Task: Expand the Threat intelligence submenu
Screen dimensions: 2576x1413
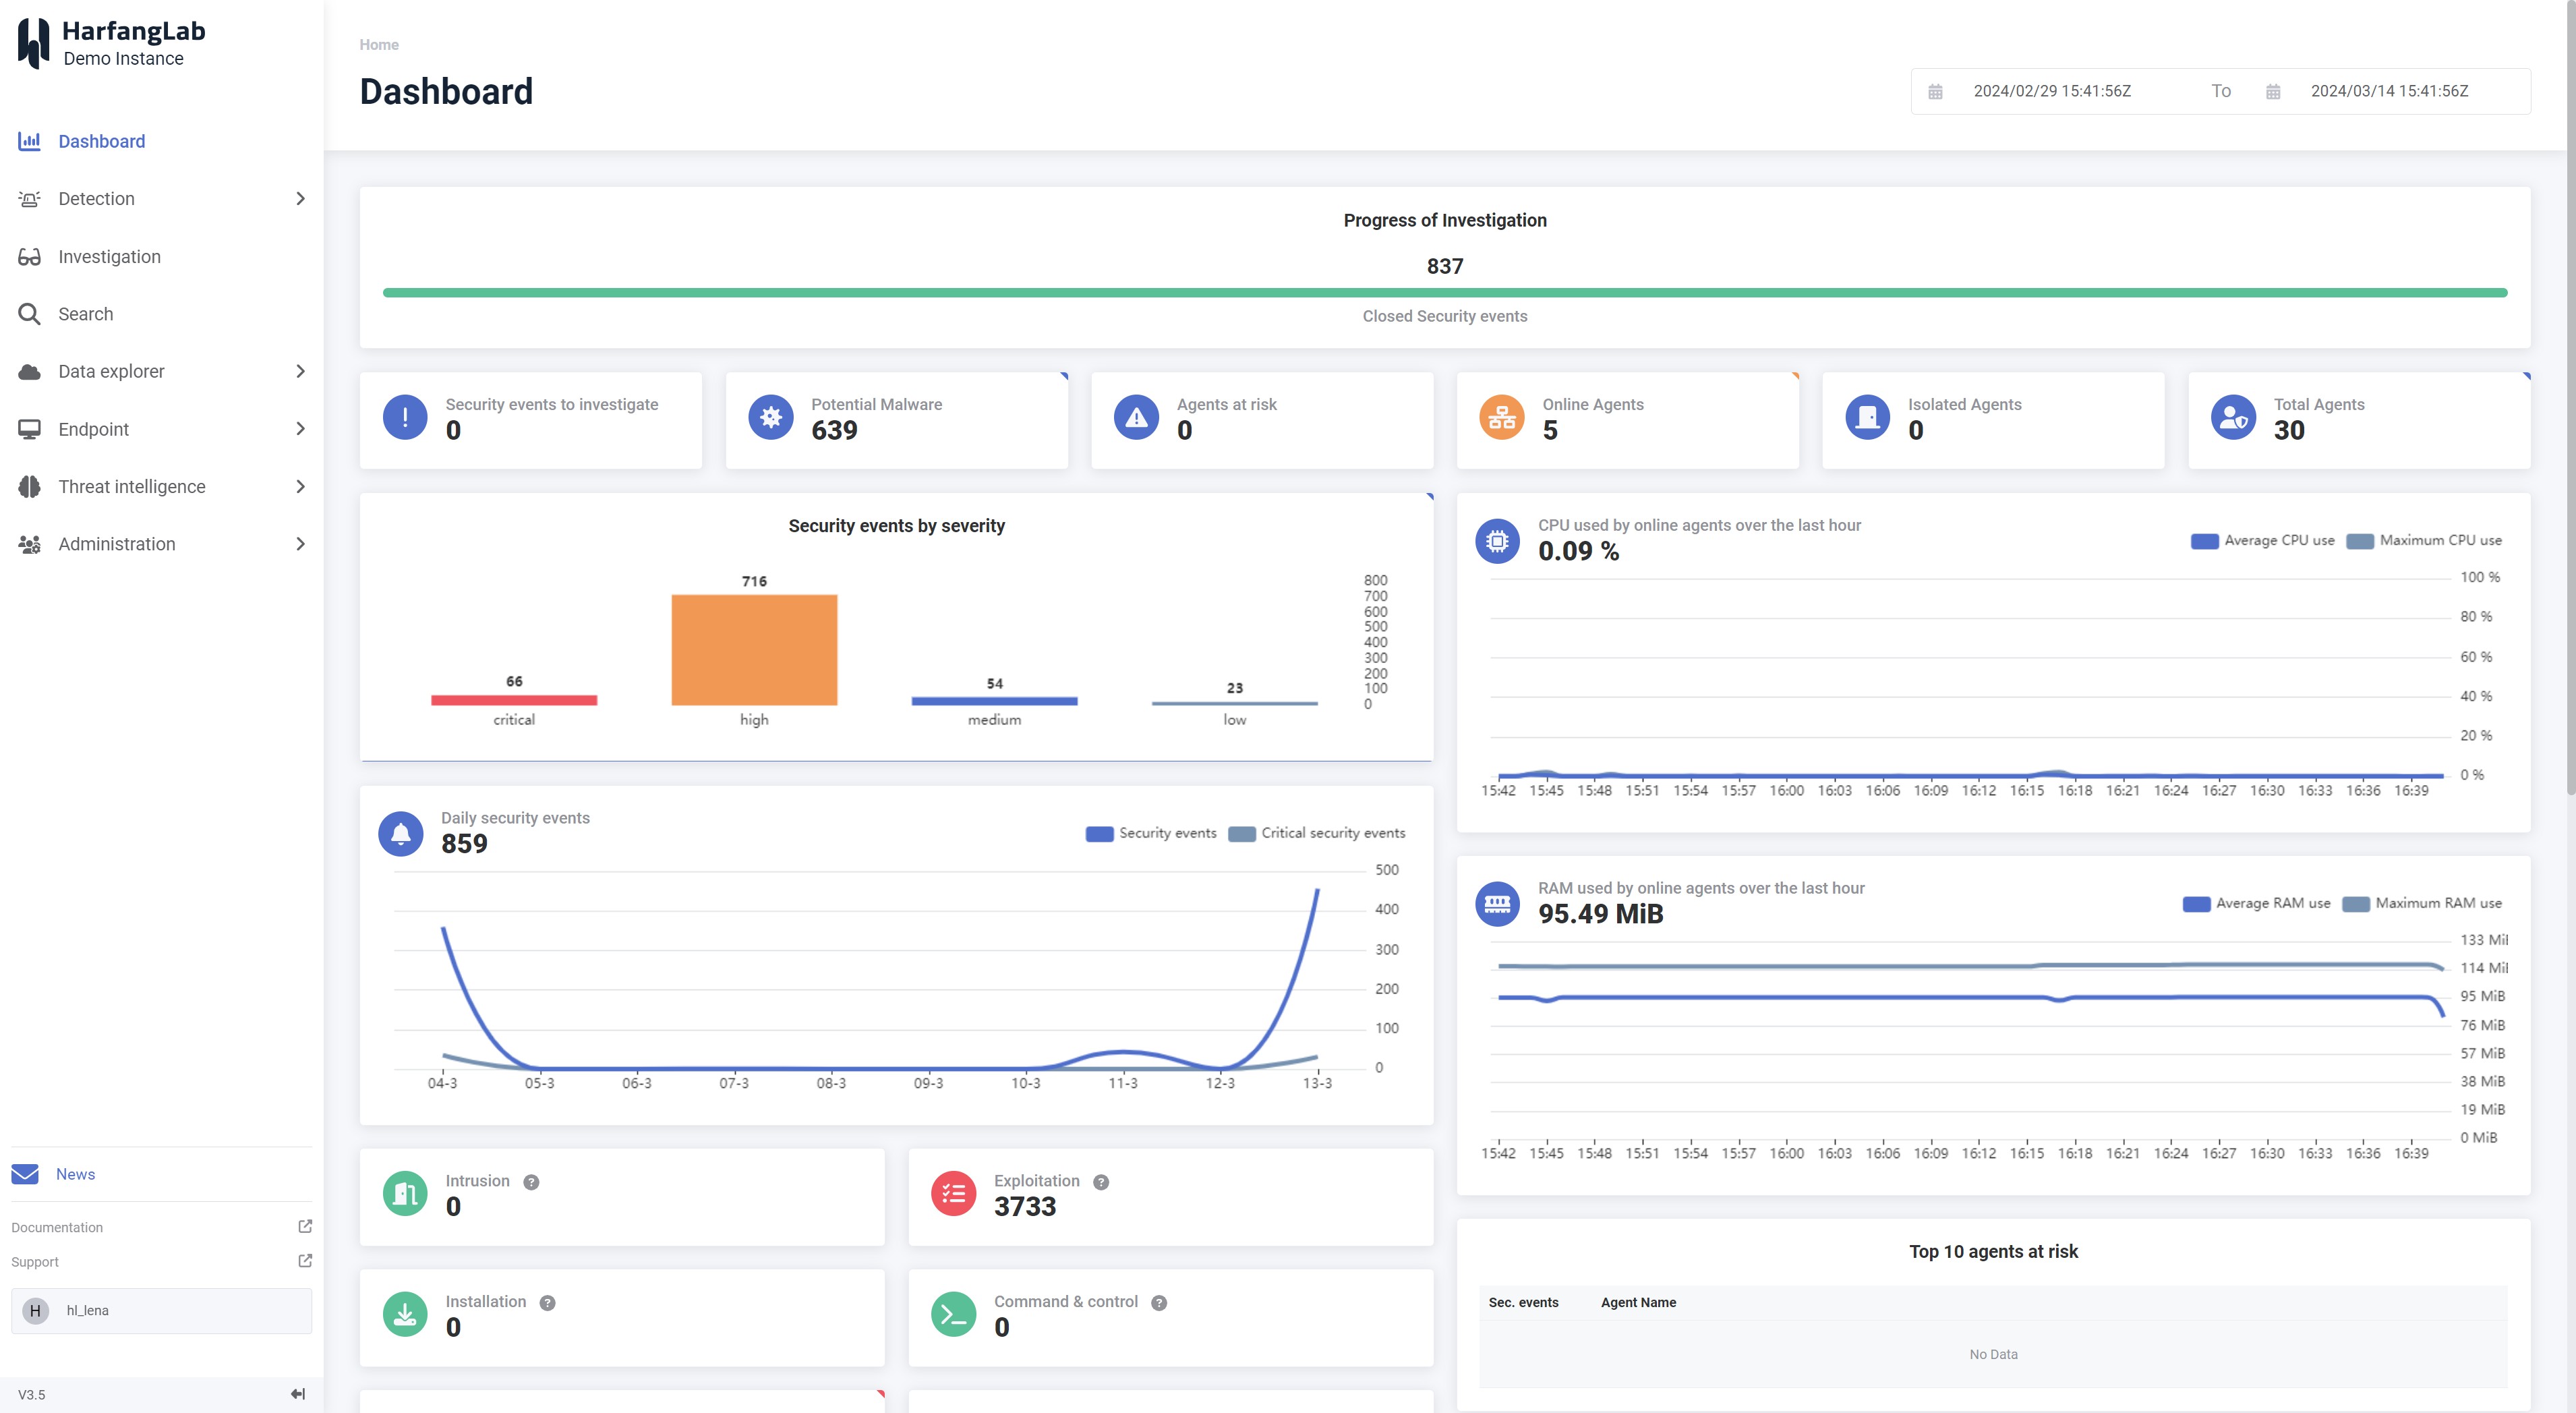Action: (x=300, y=487)
